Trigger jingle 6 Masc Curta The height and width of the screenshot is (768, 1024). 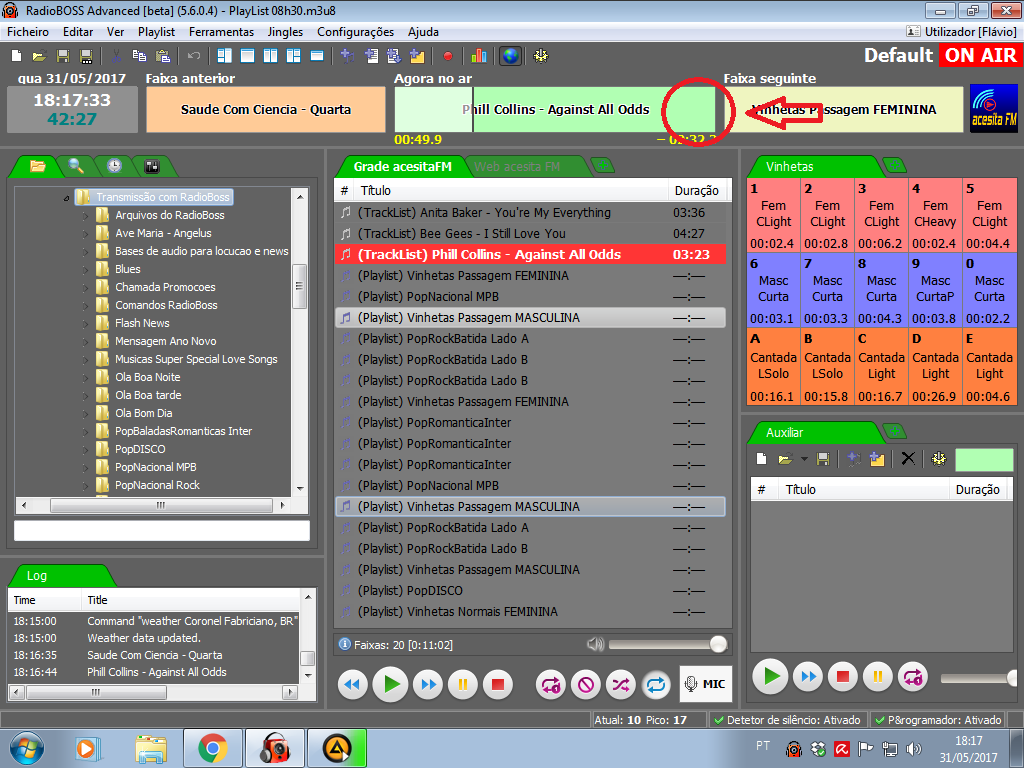[x=773, y=291]
